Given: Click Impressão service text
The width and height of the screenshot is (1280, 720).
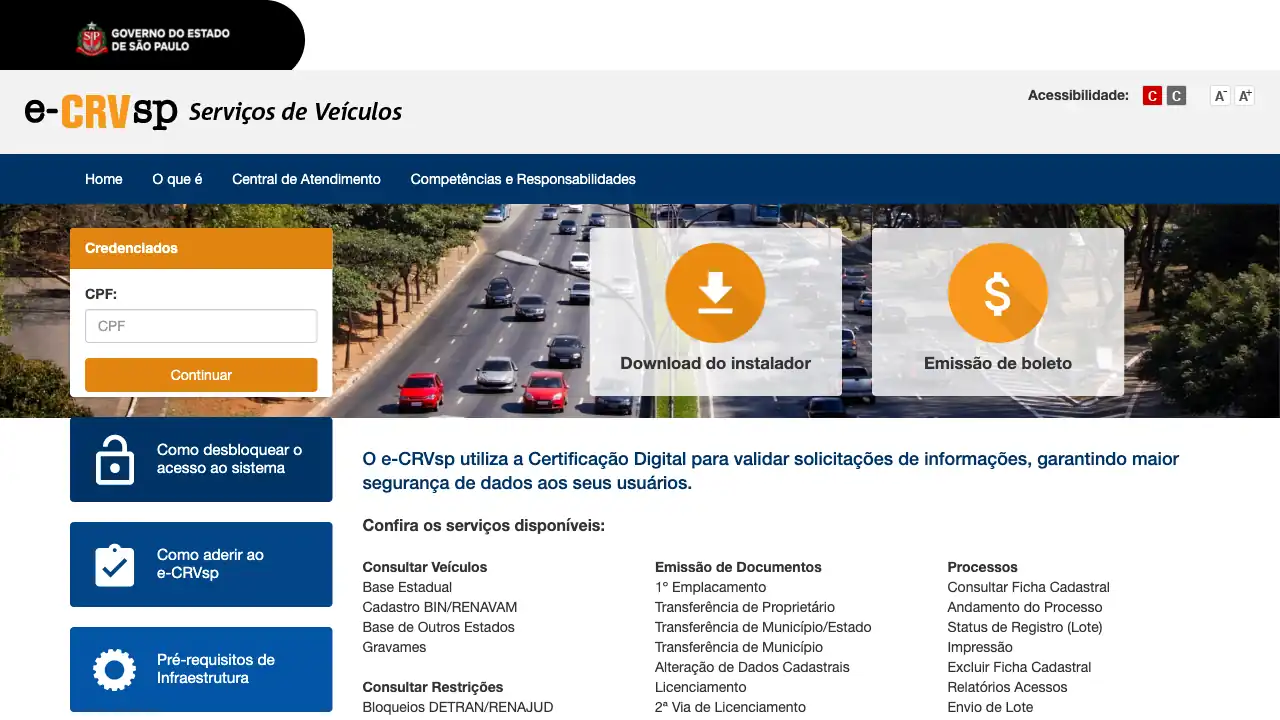Looking at the screenshot, I should point(980,647).
